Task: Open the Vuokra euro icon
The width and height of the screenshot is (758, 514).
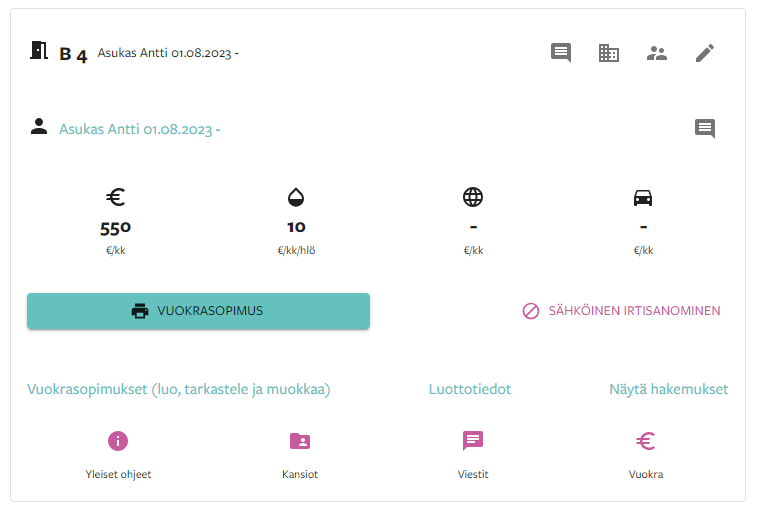Action: coord(645,441)
